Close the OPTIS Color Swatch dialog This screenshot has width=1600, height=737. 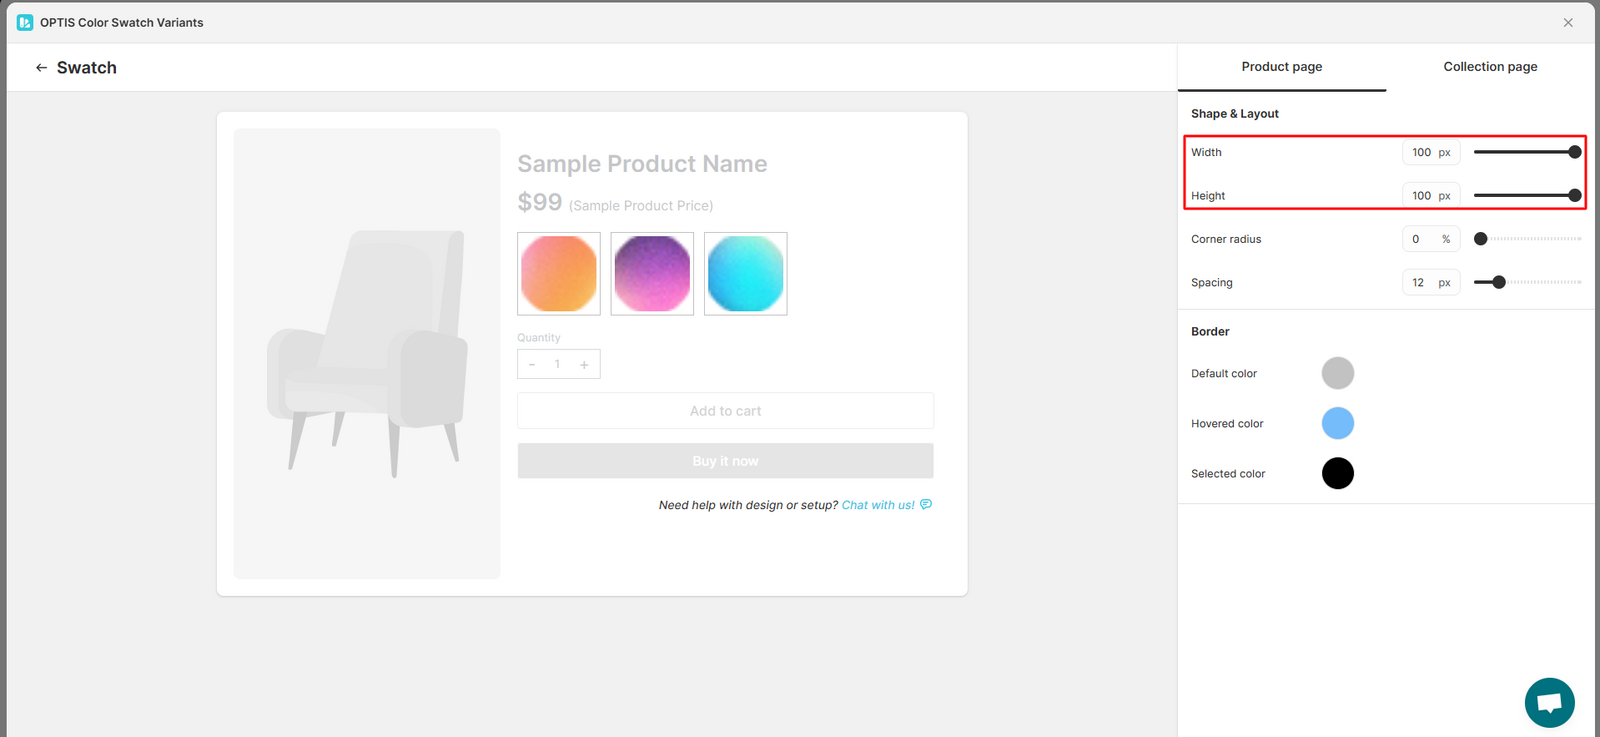coord(1568,22)
